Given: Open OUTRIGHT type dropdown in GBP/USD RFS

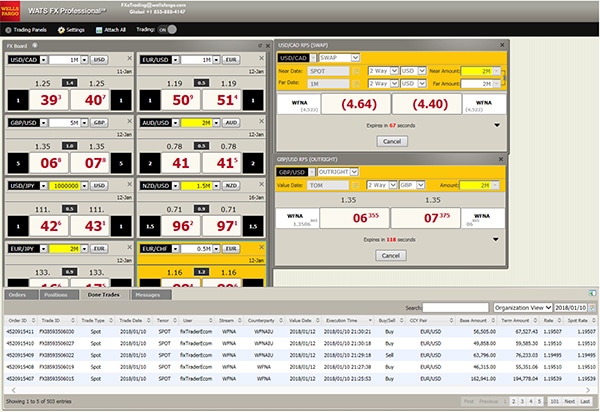Looking at the screenshot, I should pos(354,172).
